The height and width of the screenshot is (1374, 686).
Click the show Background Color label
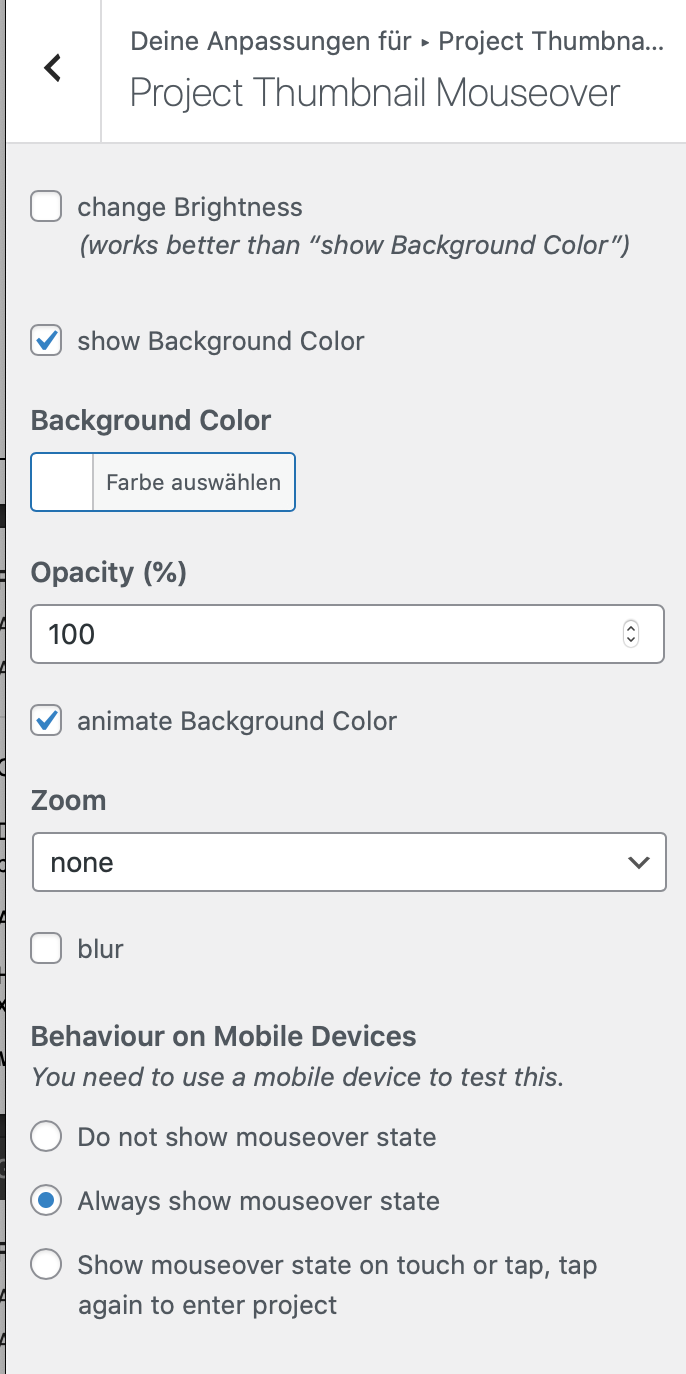221,341
